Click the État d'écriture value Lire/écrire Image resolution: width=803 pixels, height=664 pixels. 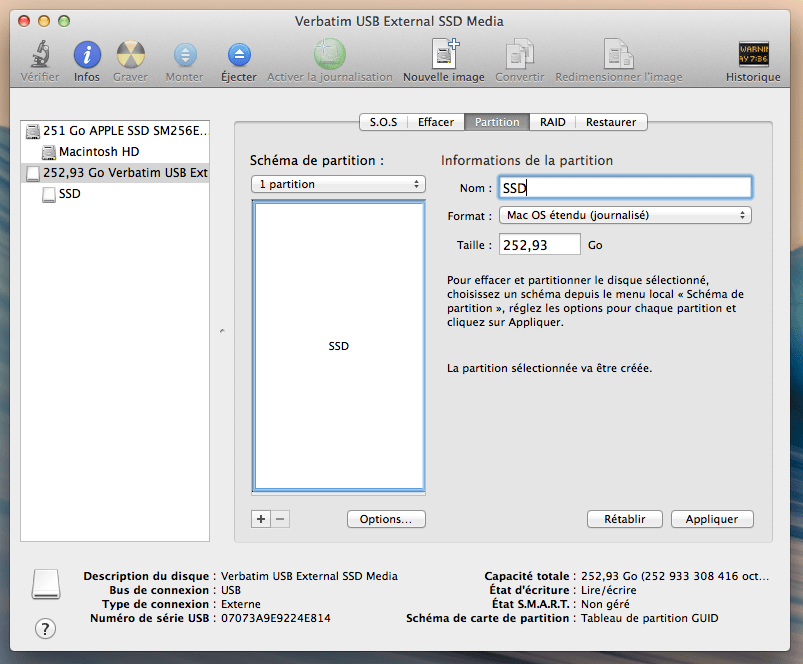pyautogui.click(x=608, y=590)
